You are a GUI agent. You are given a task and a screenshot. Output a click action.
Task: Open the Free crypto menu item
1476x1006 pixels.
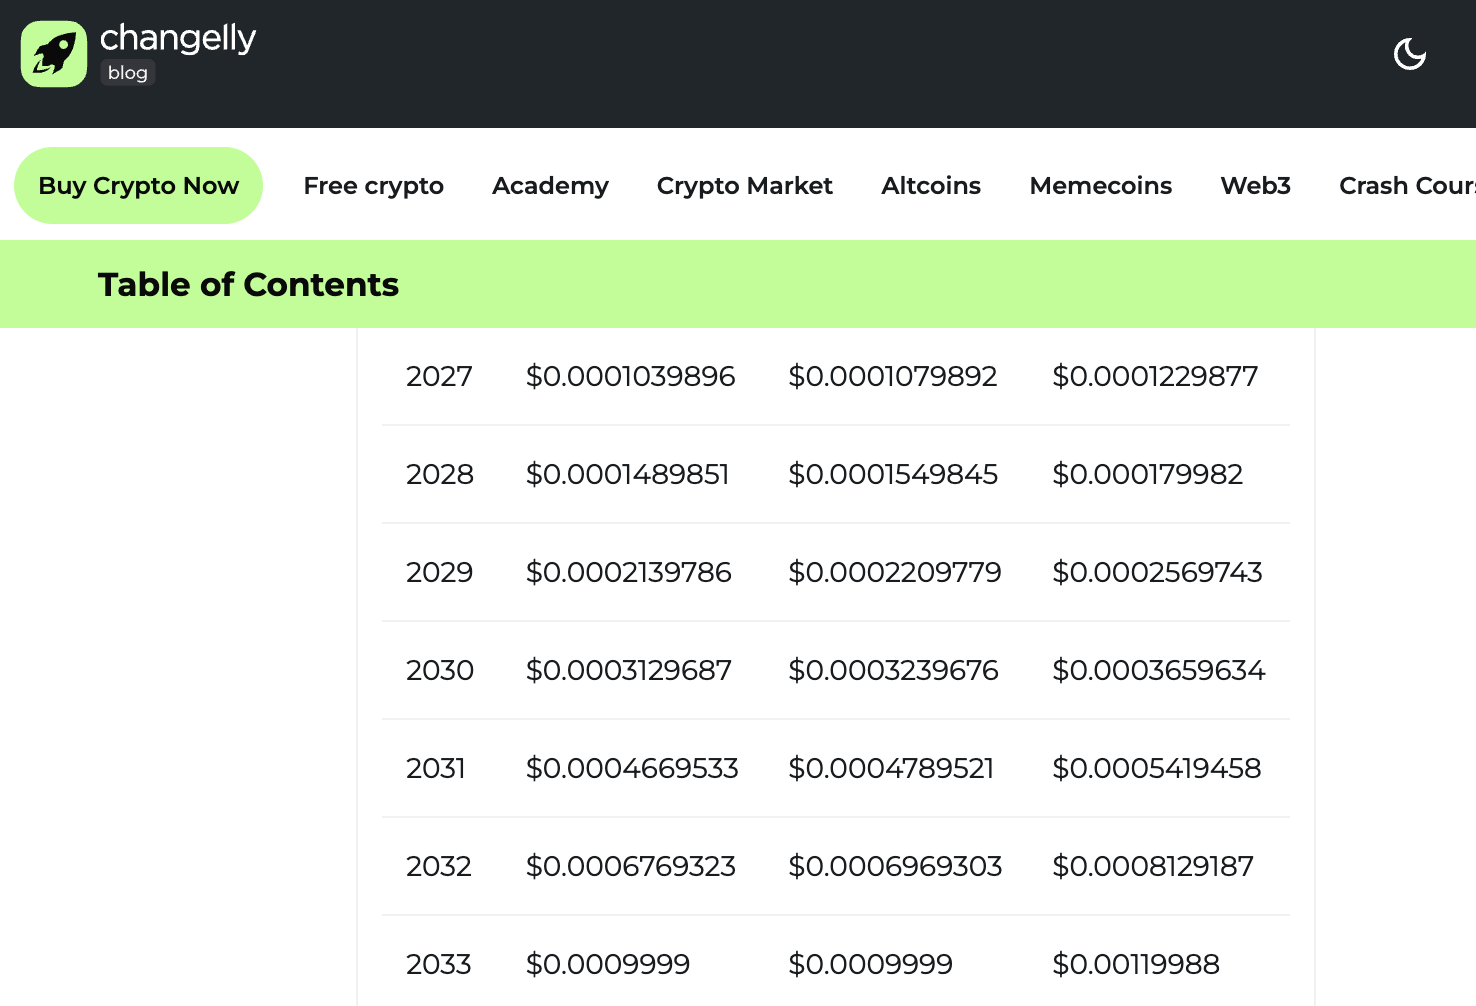coord(373,186)
